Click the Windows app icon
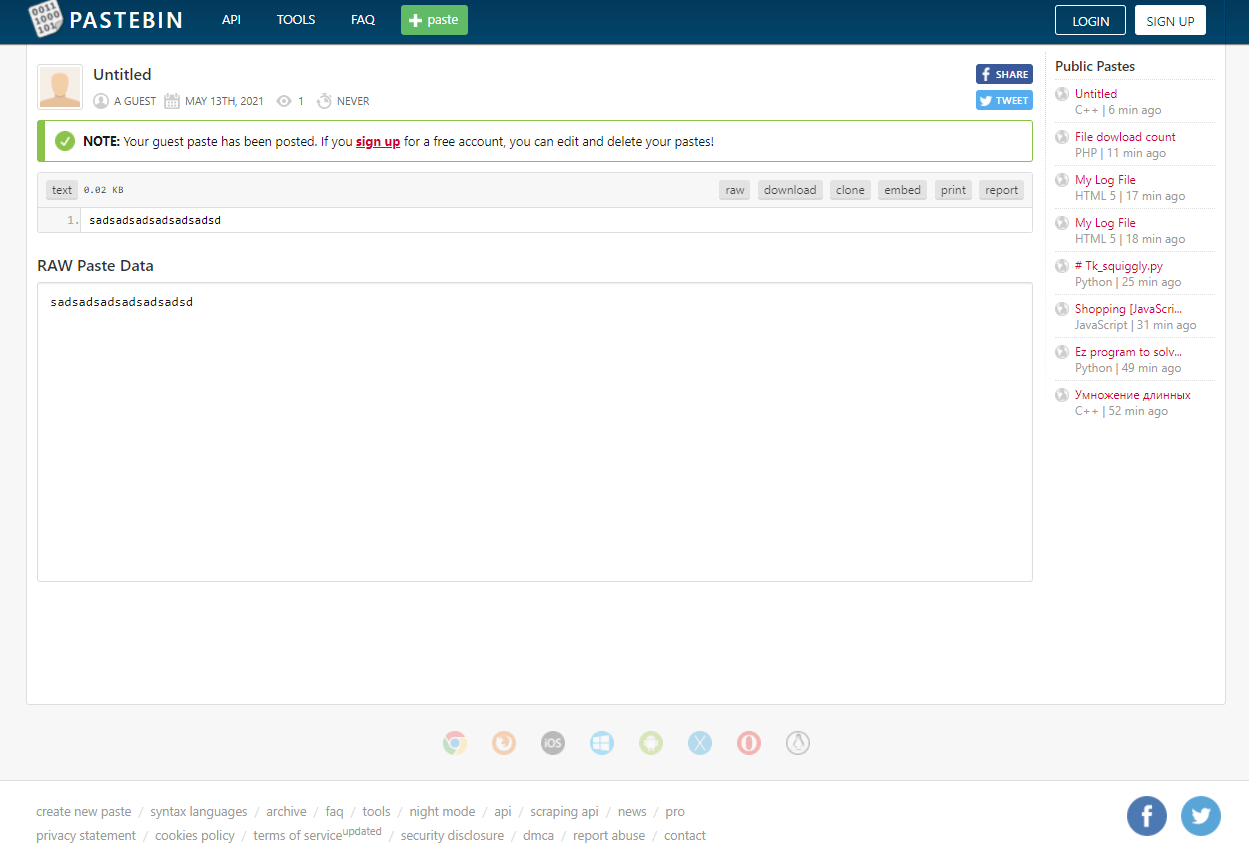 (602, 743)
